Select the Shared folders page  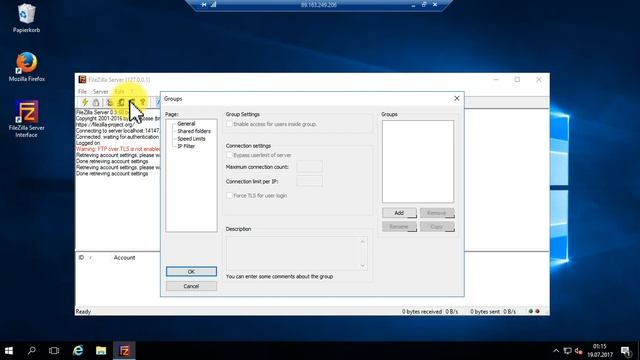(194, 131)
